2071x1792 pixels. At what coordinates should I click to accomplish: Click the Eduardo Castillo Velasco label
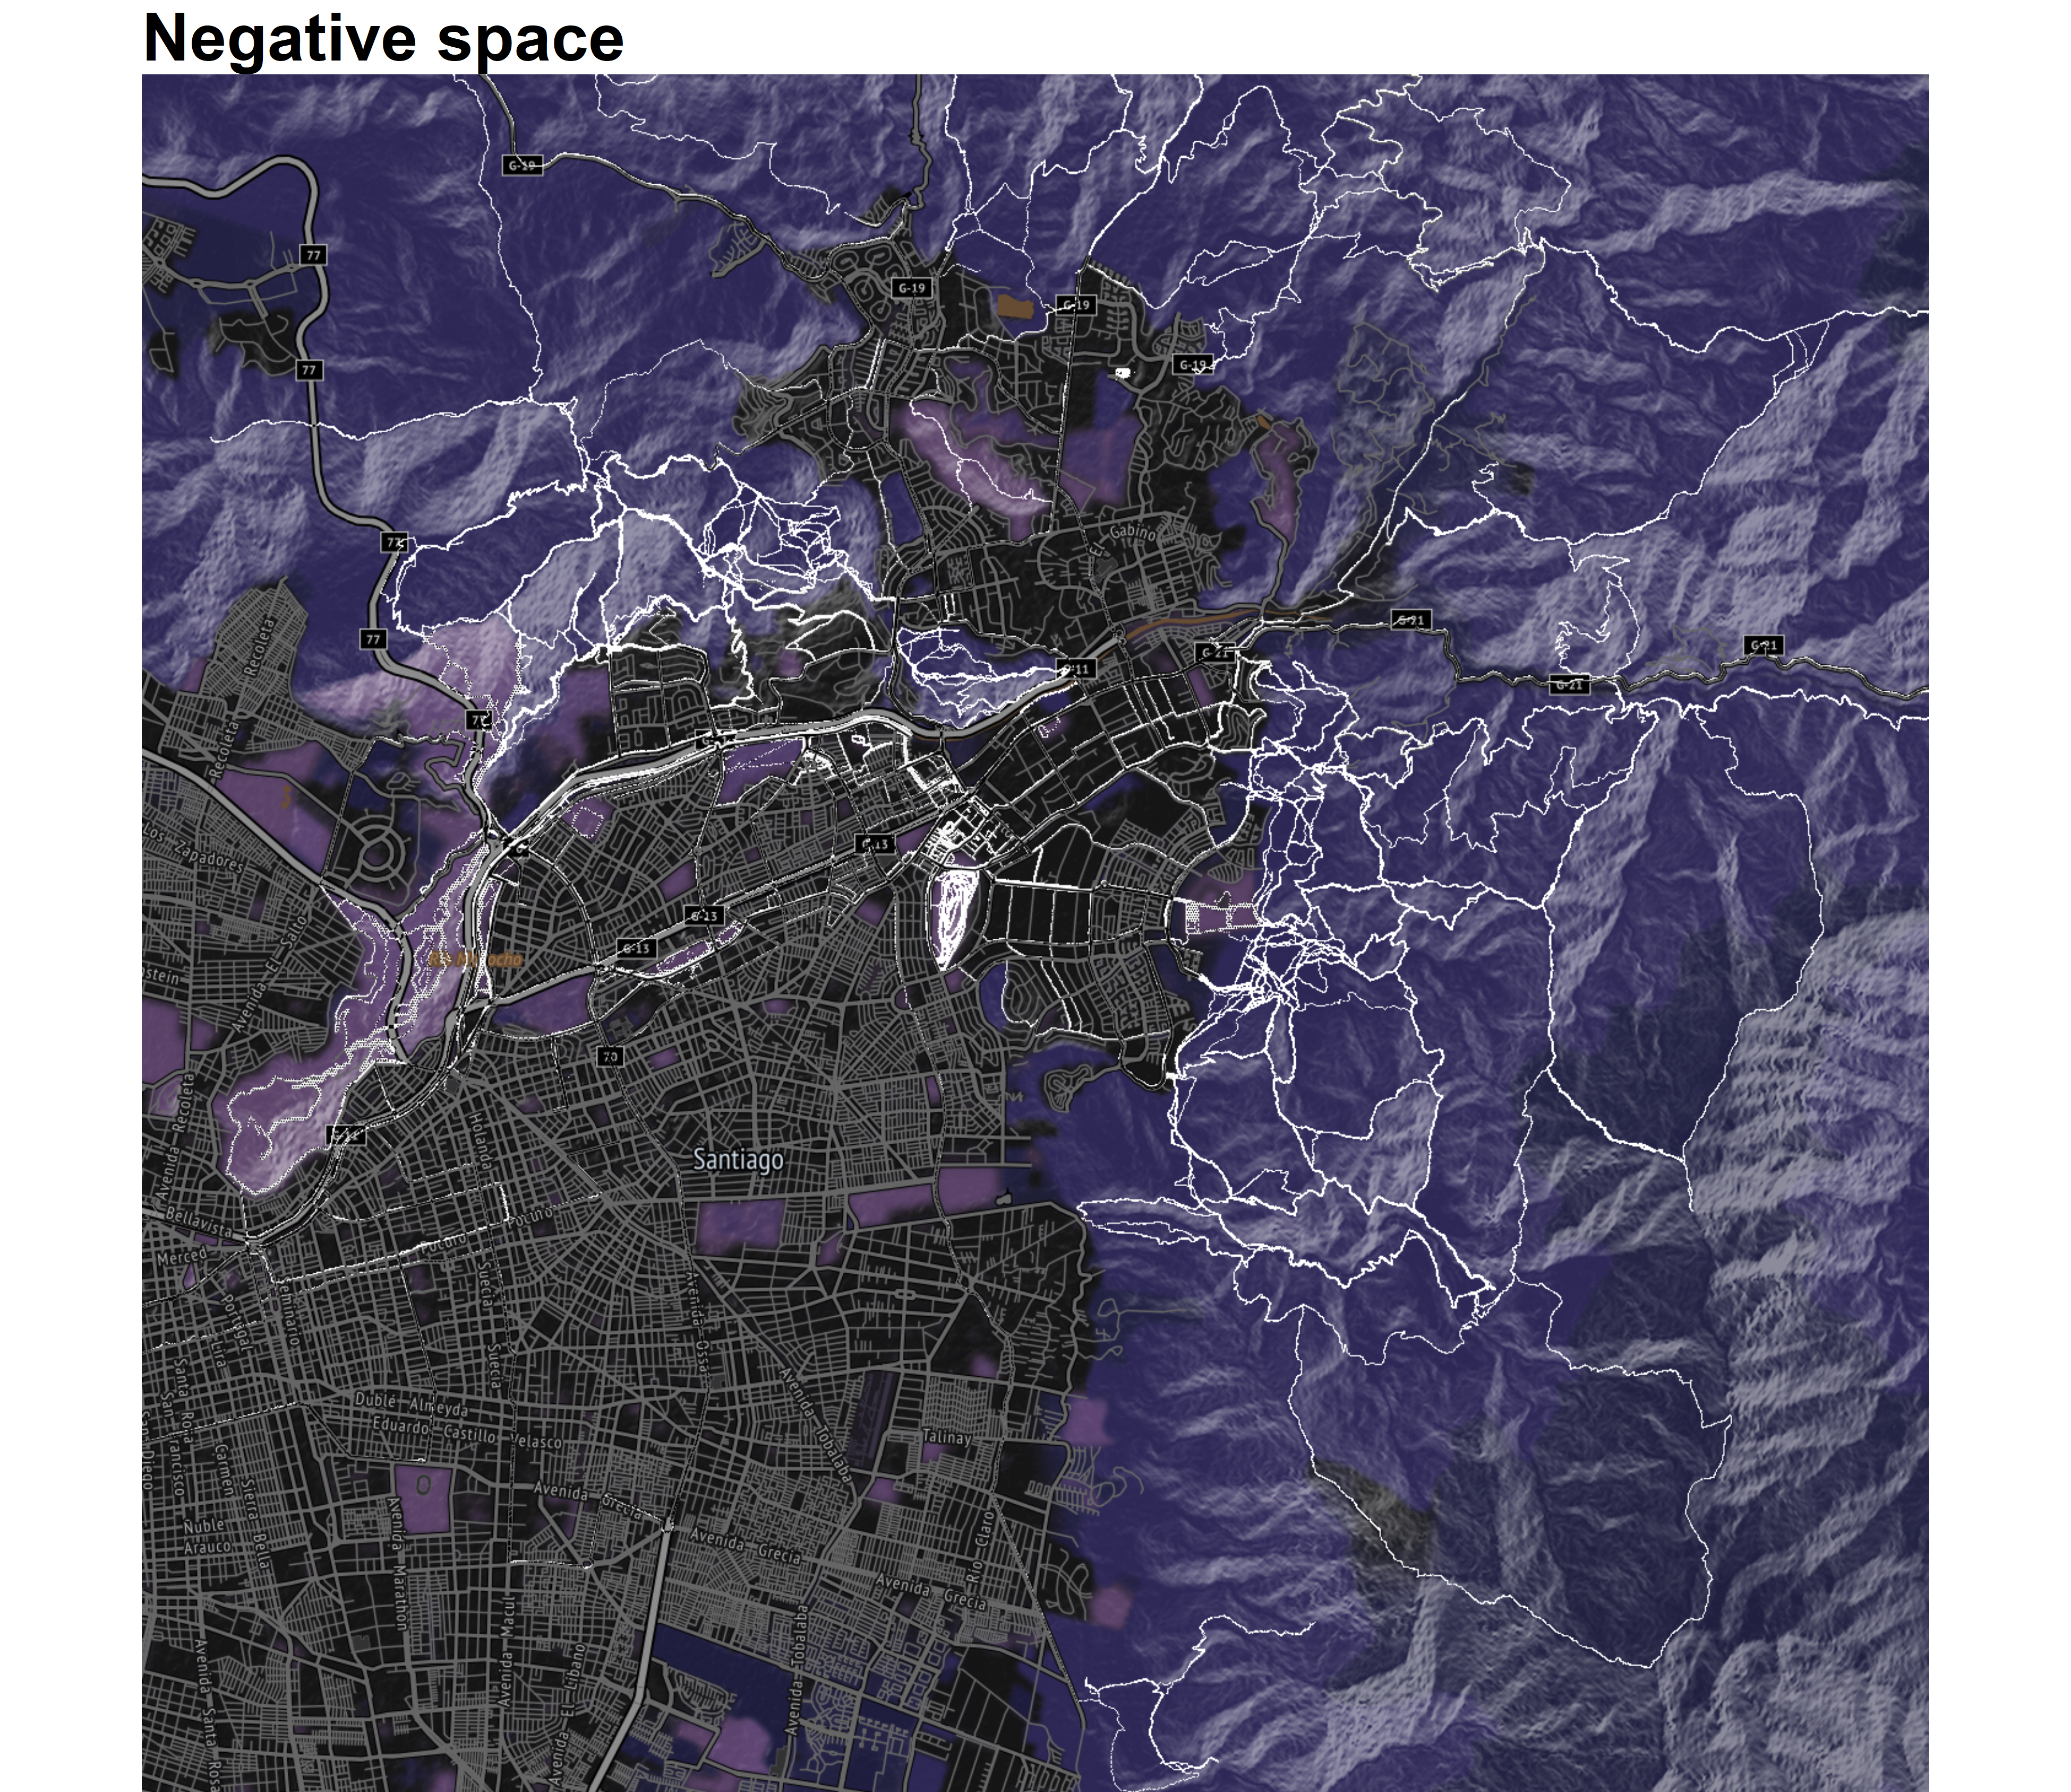click(466, 1433)
